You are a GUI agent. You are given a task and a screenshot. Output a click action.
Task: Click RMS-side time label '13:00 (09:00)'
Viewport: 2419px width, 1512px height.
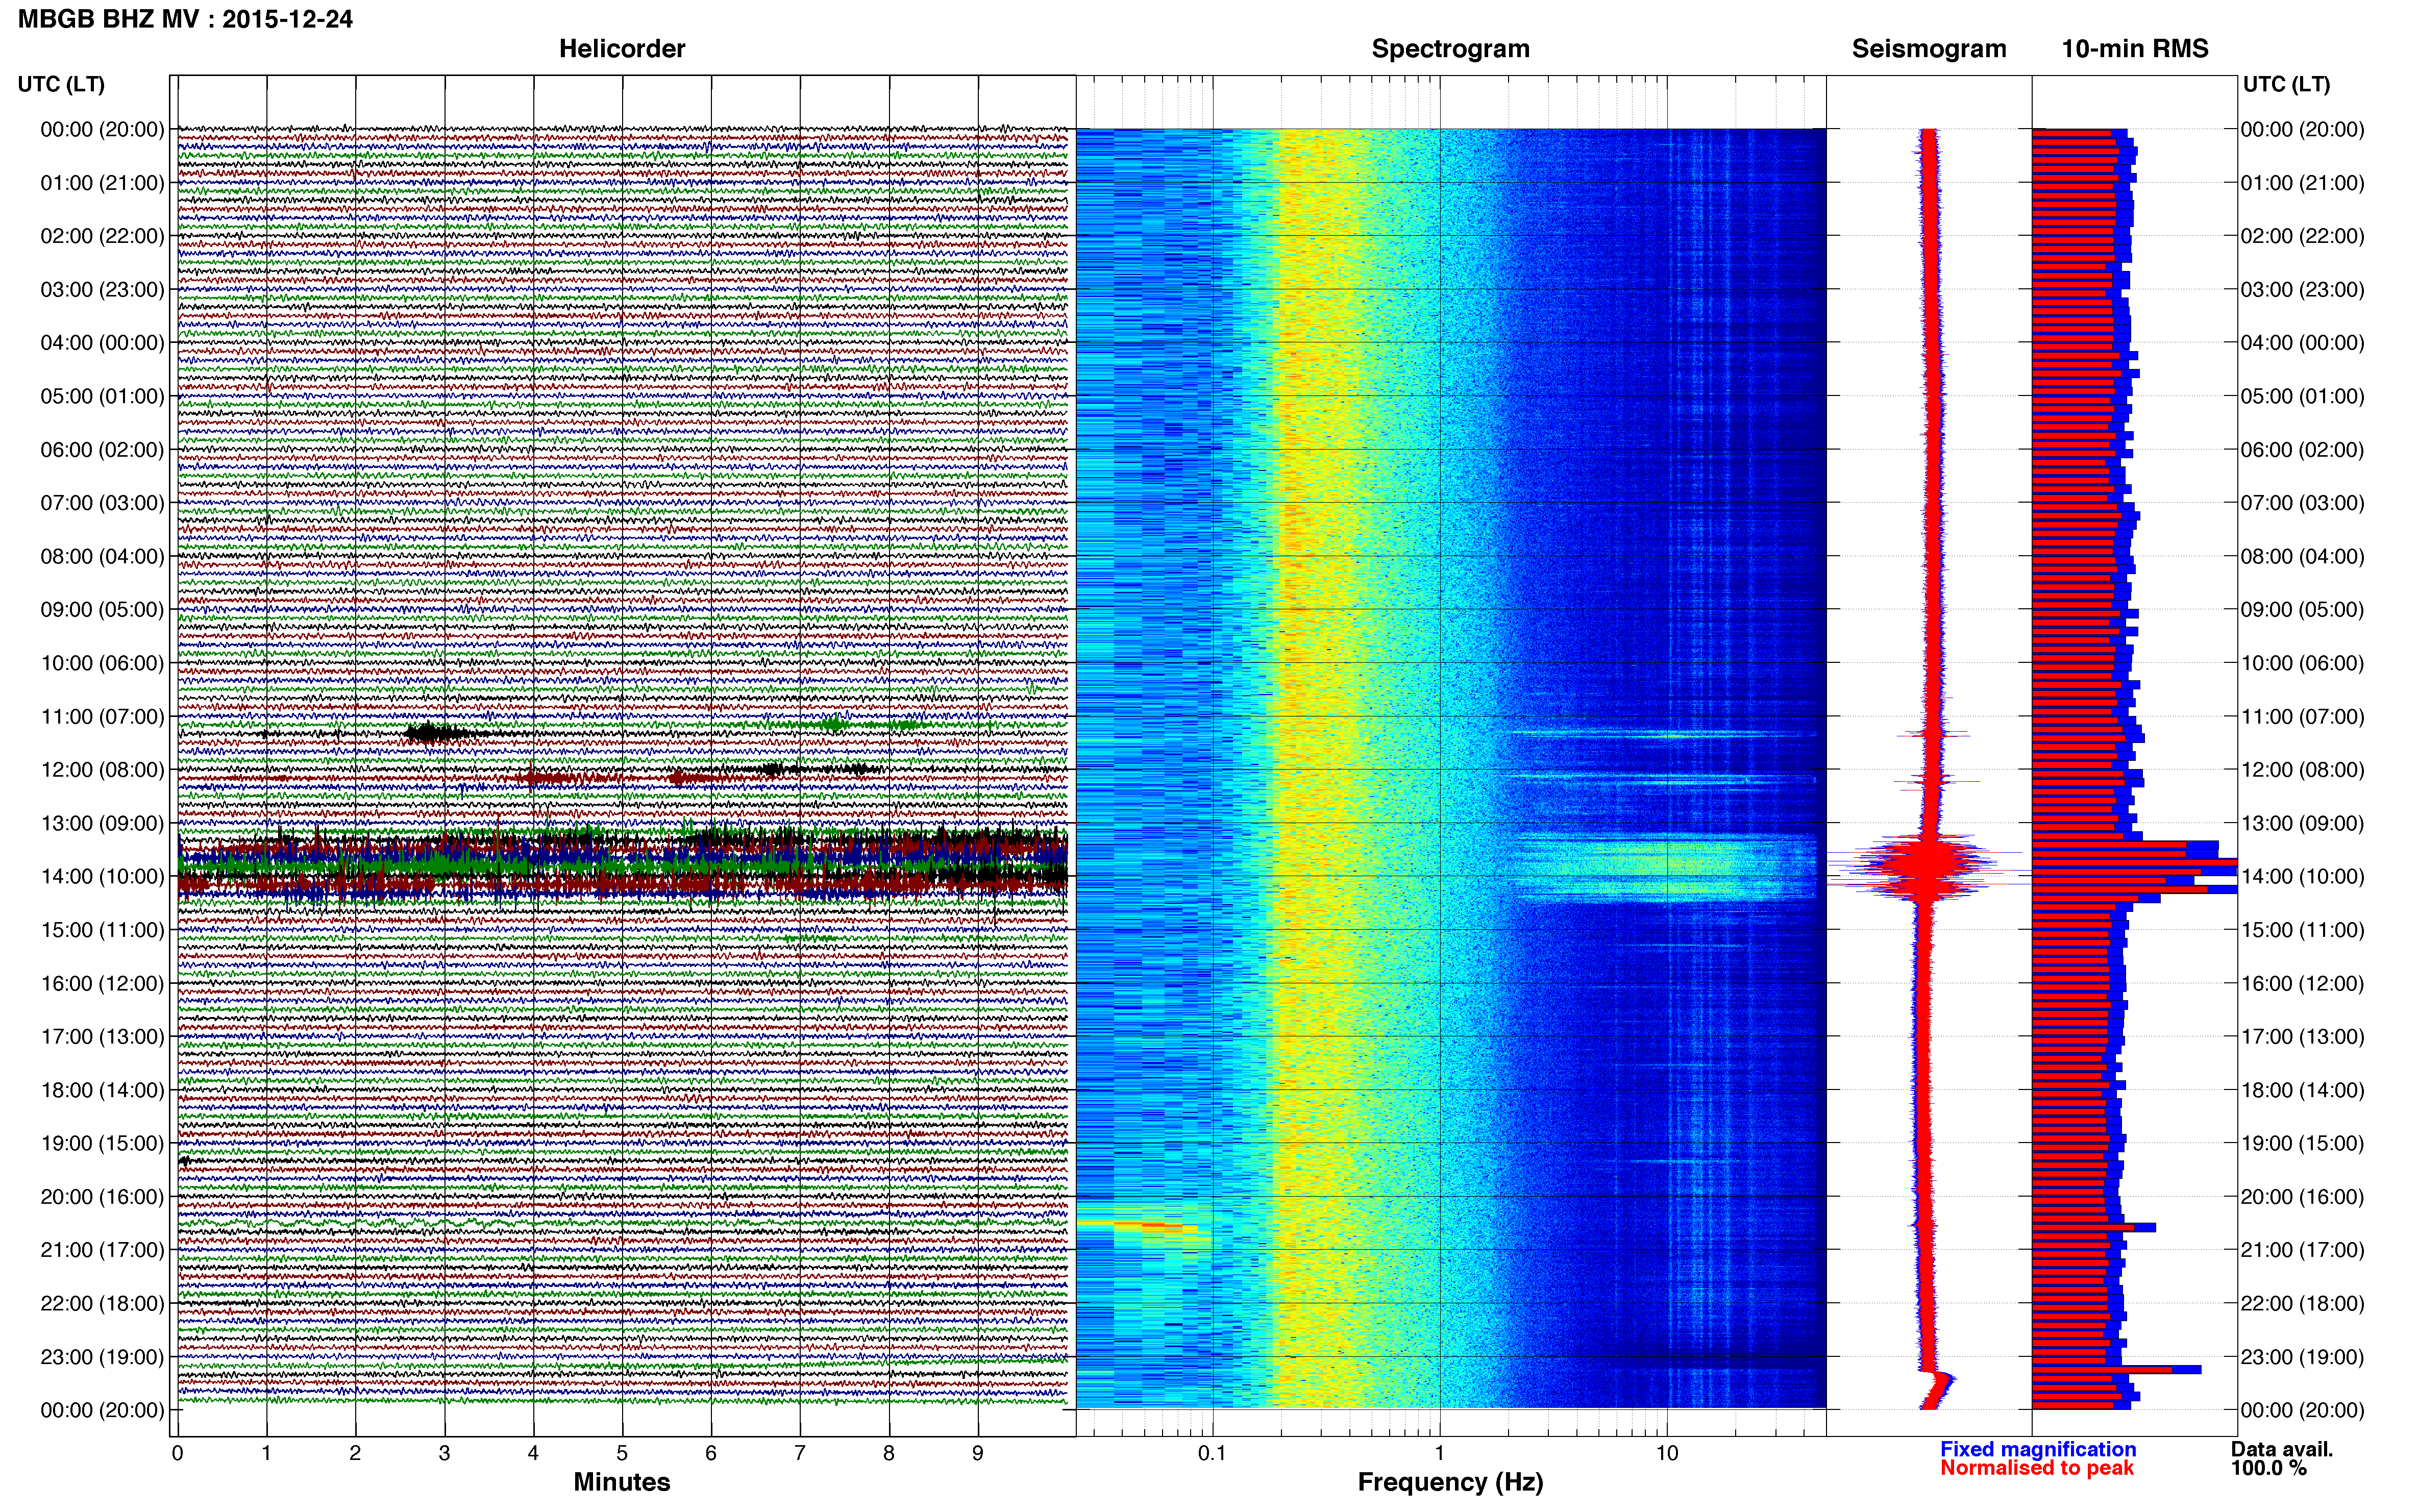(x=2303, y=823)
